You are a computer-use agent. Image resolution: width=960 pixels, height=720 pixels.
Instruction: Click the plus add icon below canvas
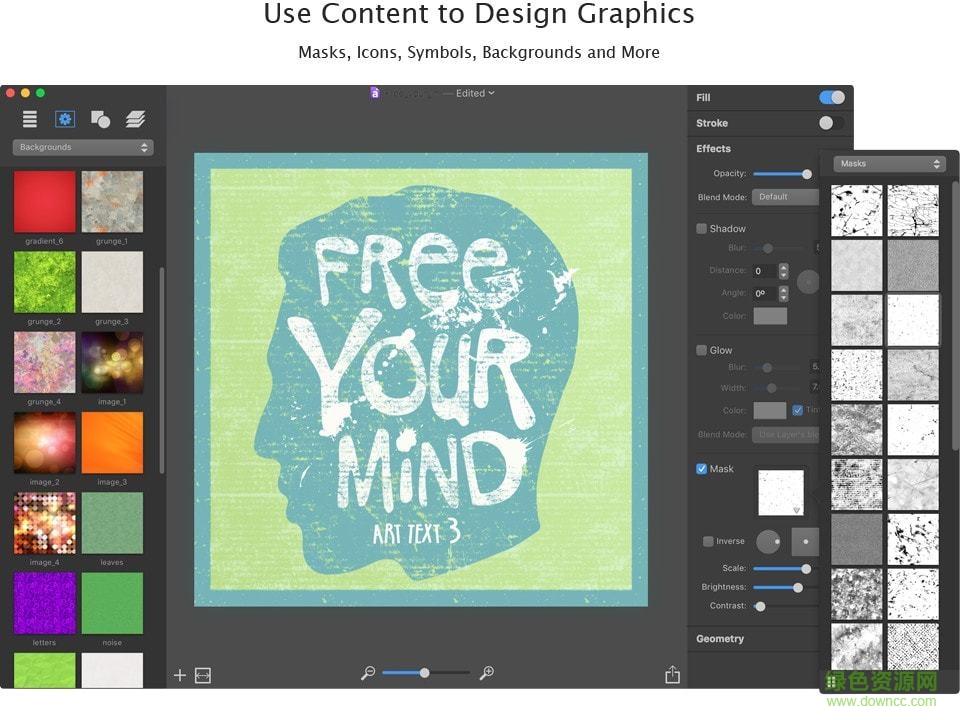180,675
